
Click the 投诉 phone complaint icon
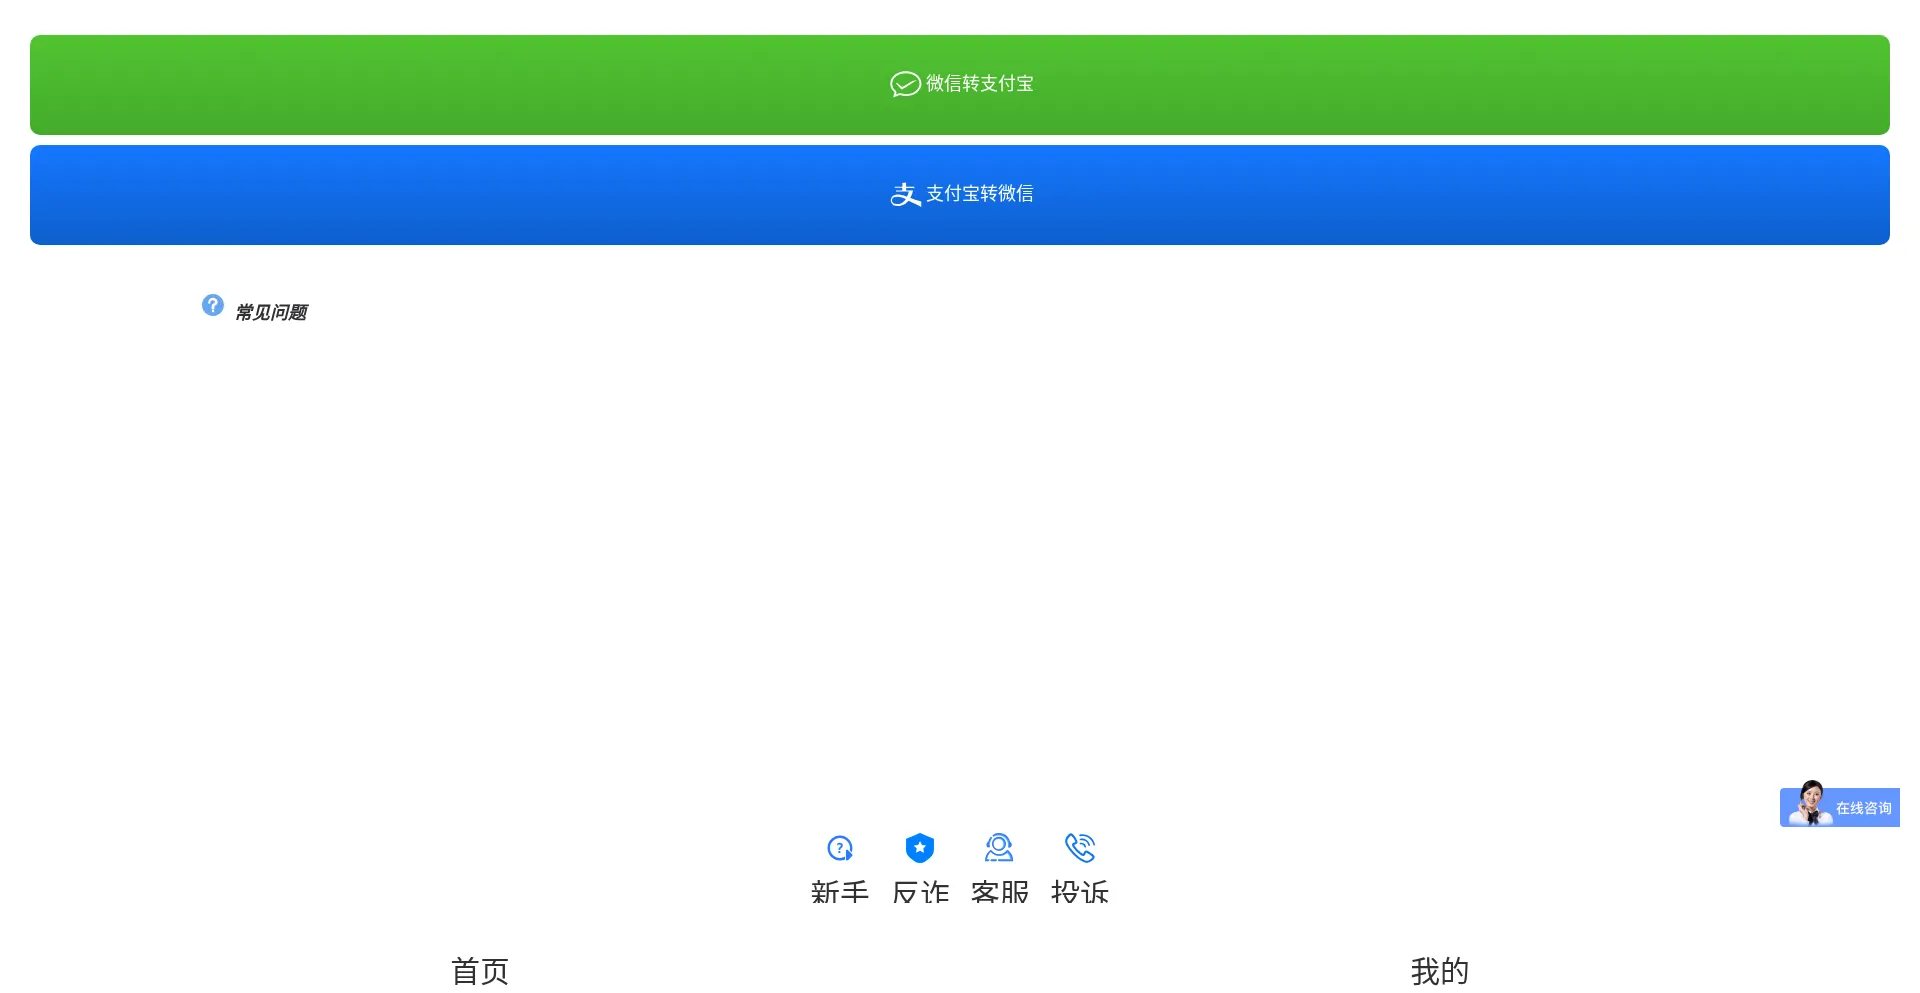click(1080, 848)
